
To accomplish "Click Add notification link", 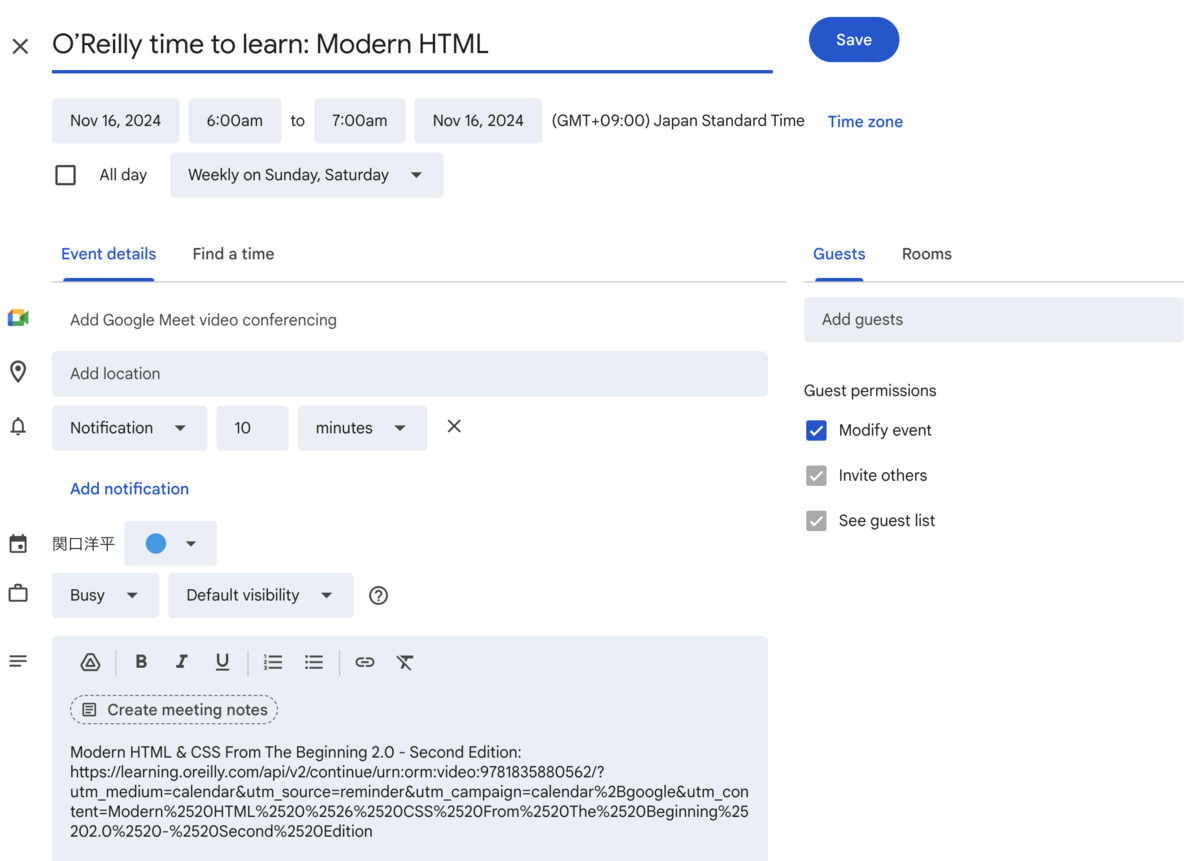I will click(x=129, y=489).
